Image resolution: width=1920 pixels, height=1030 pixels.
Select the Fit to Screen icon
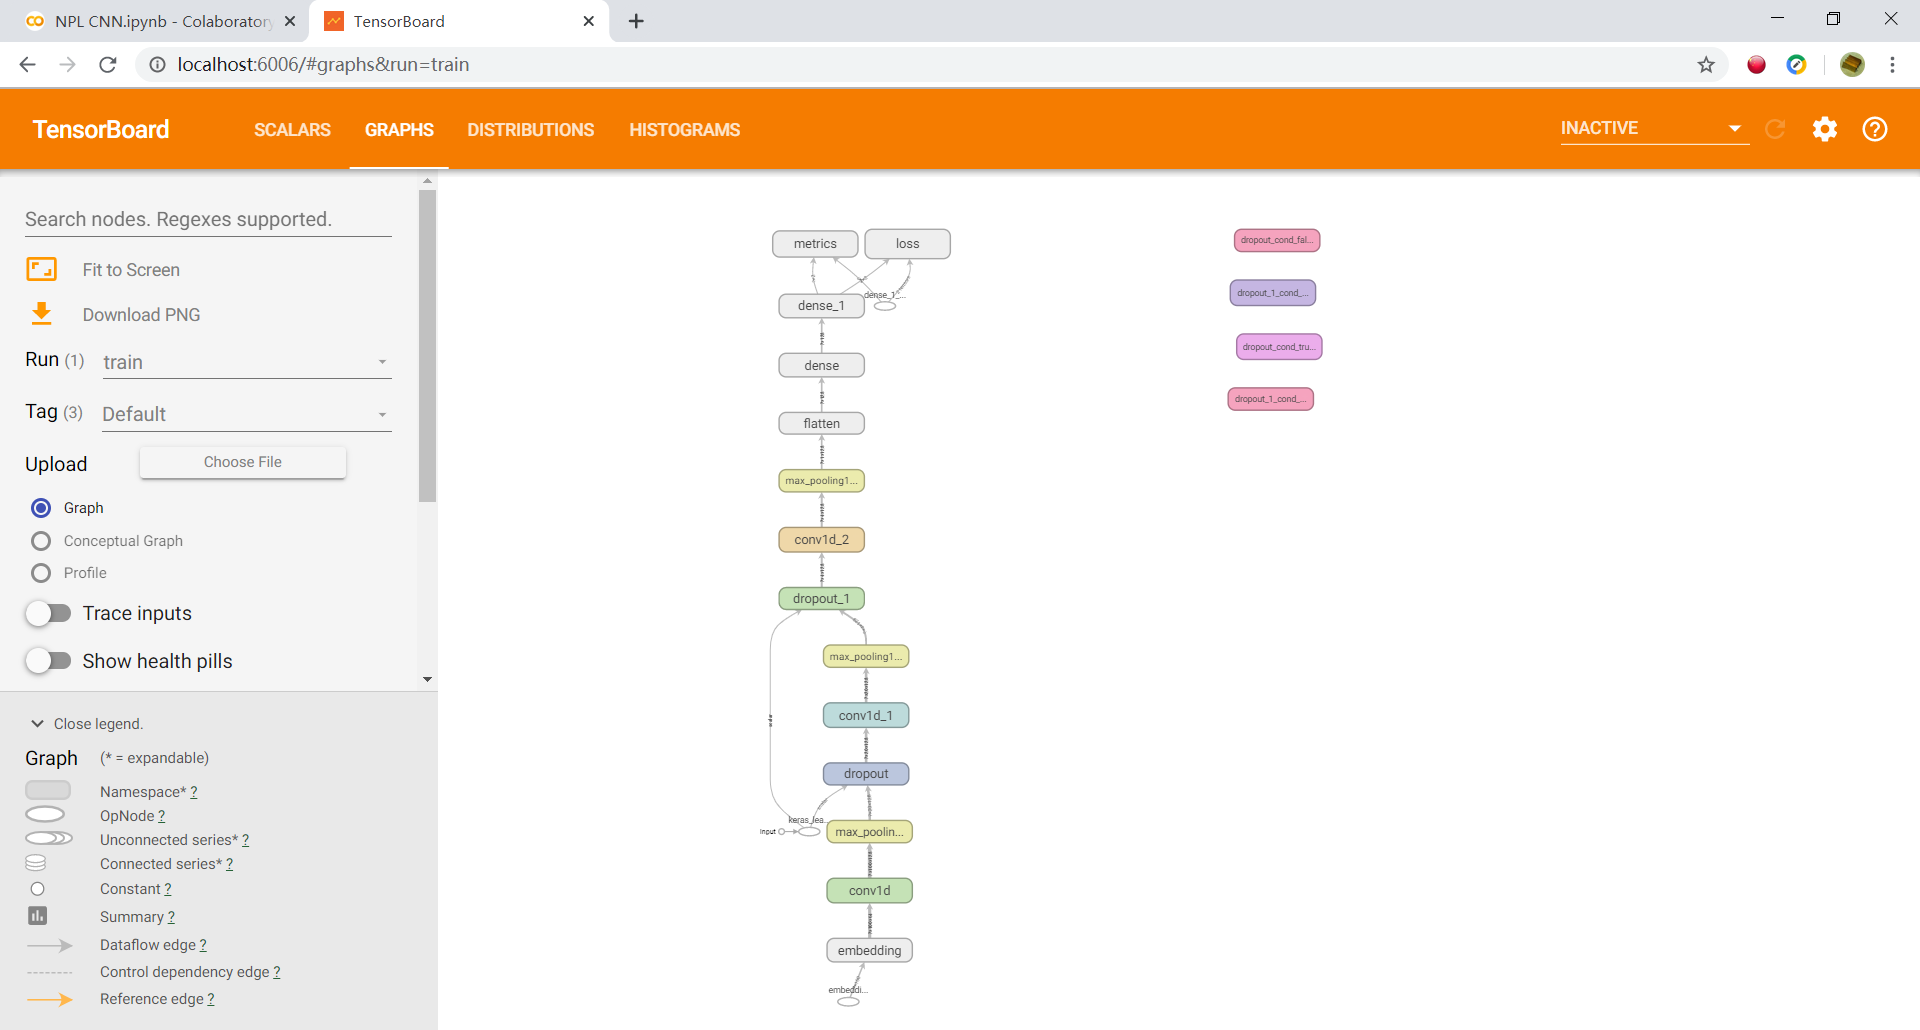click(41, 269)
